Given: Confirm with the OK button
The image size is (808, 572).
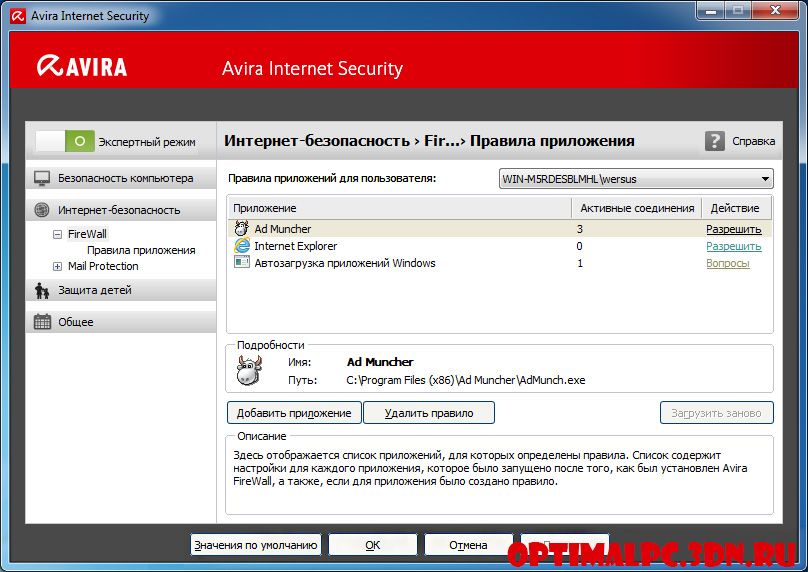Looking at the screenshot, I should click(x=373, y=545).
